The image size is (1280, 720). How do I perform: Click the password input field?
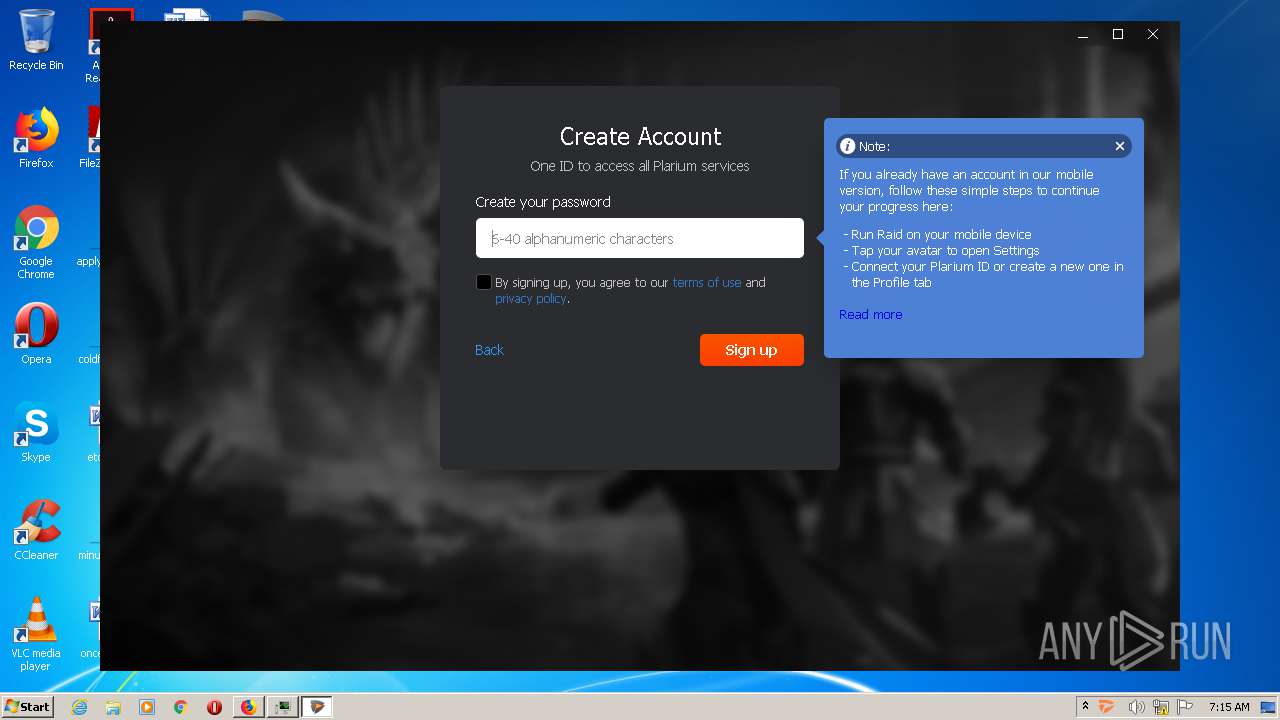640,238
